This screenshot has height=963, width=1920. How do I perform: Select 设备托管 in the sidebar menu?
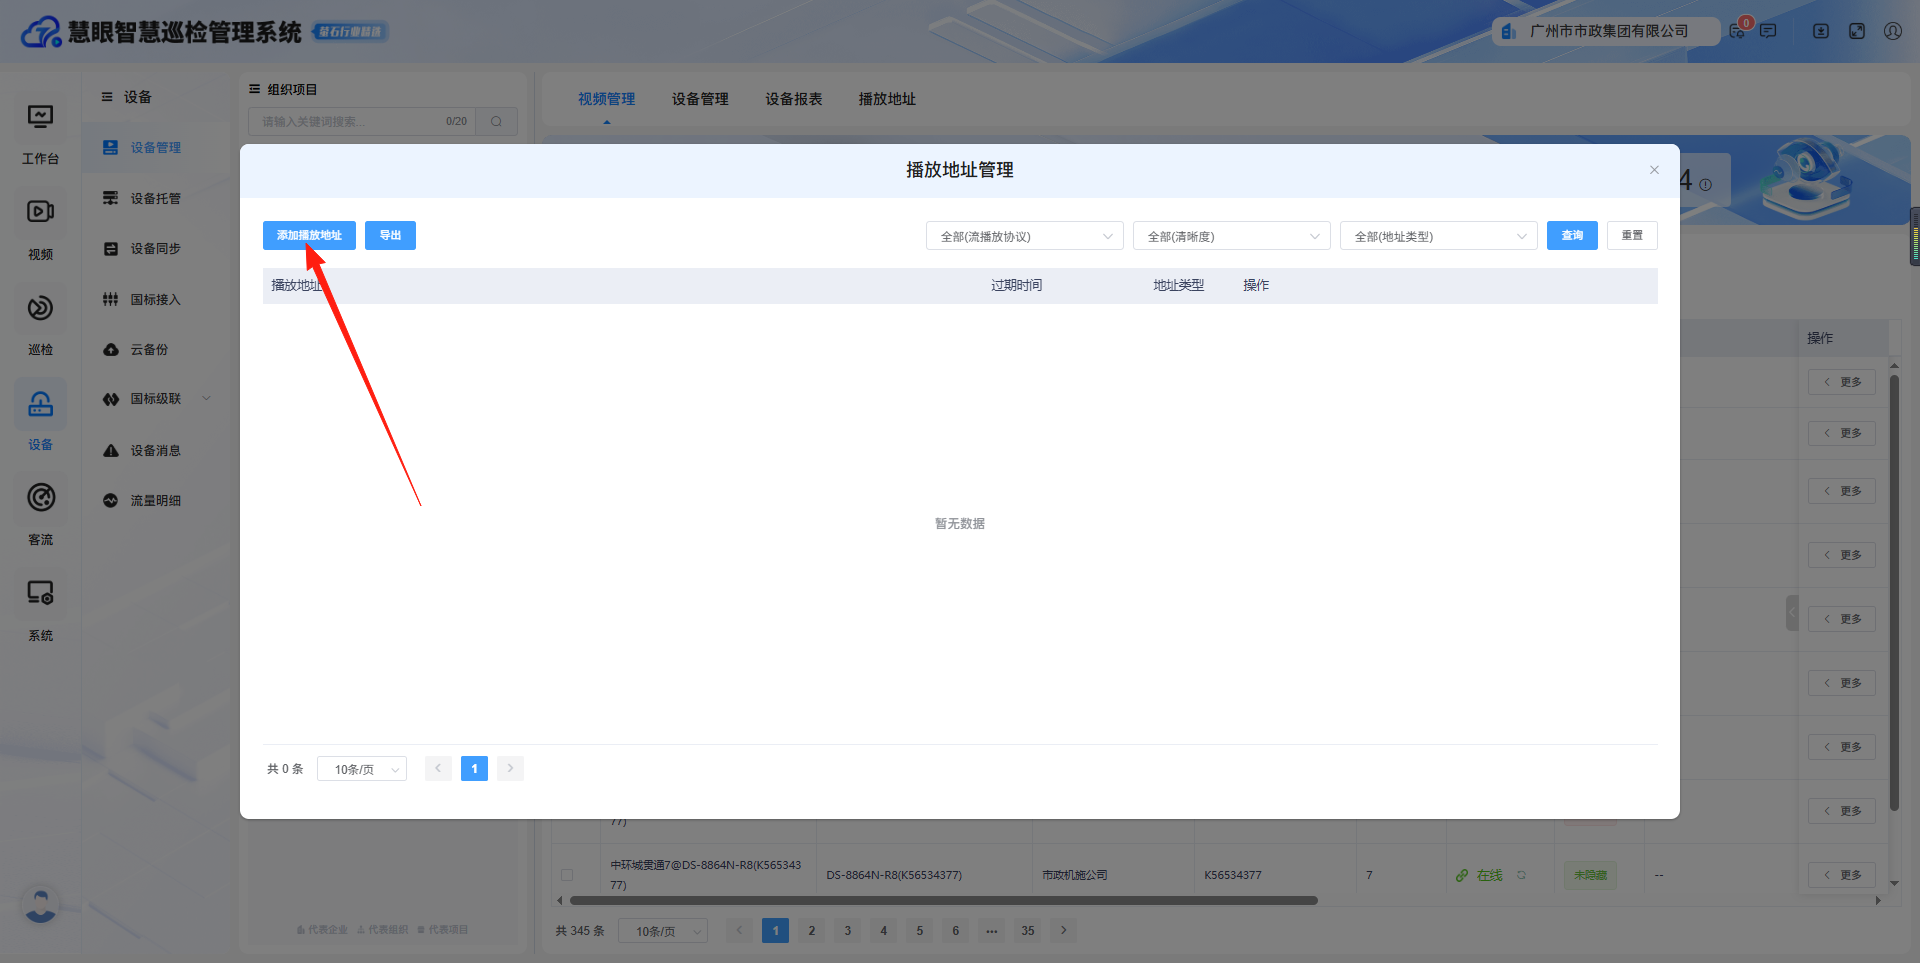(155, 199)
